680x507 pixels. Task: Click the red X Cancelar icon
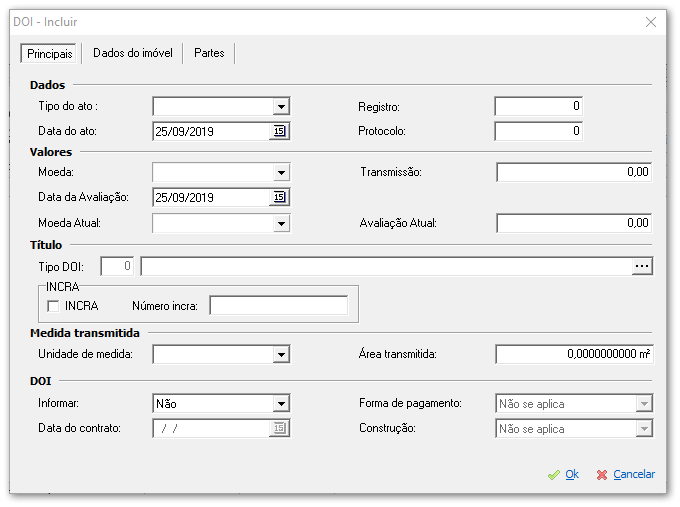(602, 475)
